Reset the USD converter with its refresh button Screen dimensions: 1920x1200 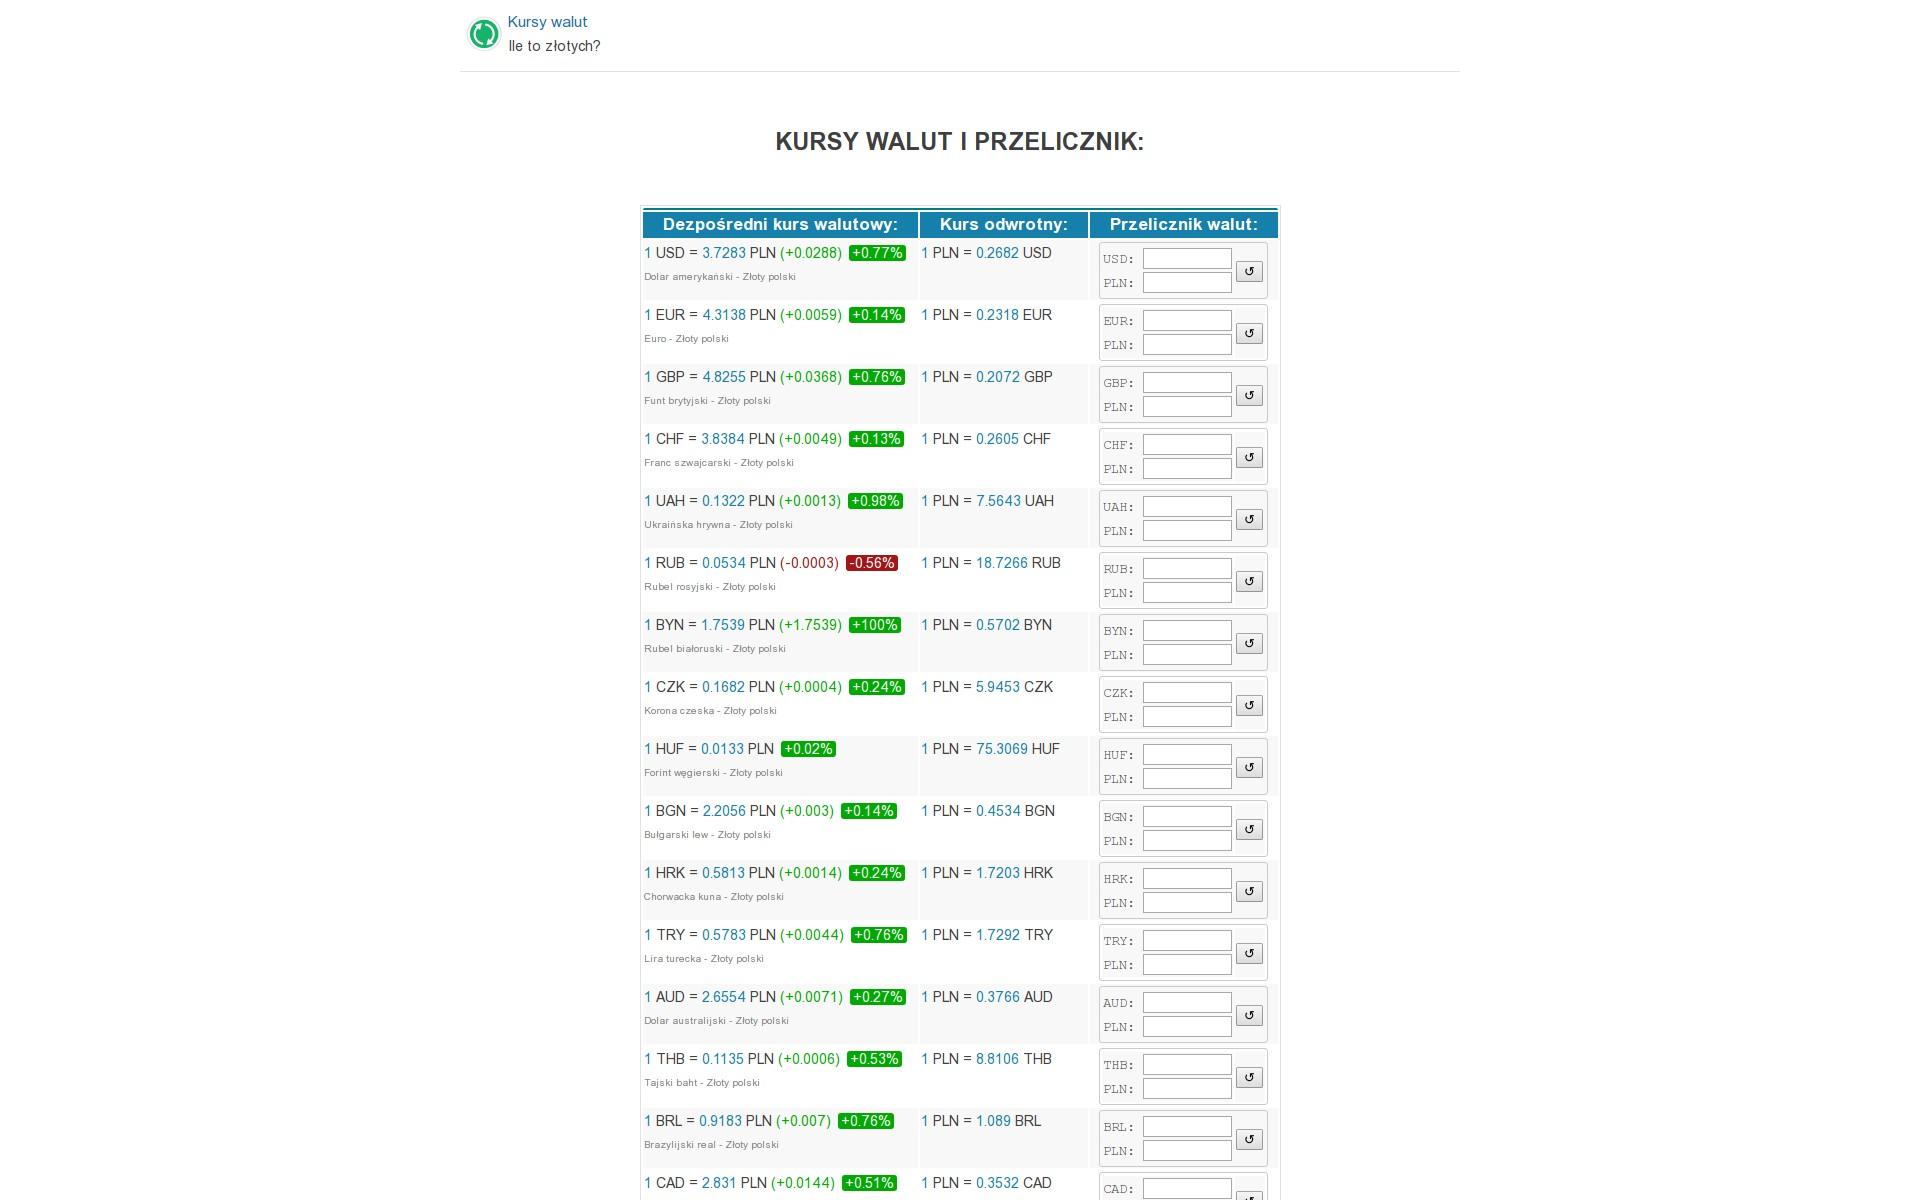[x=1249, y=271]
